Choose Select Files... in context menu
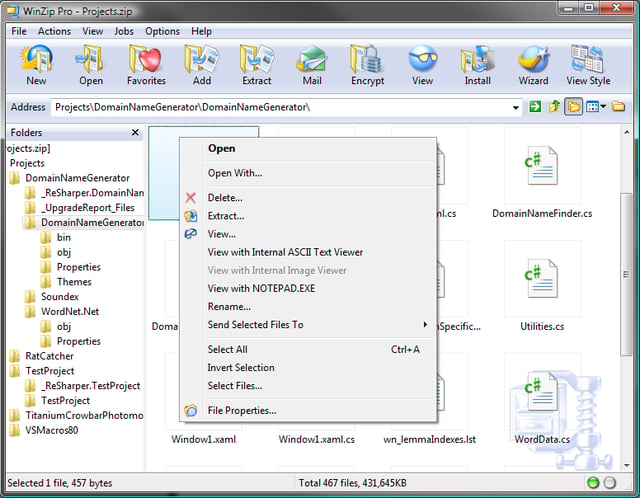The image size is (640, 498). (x=308, y=386)
